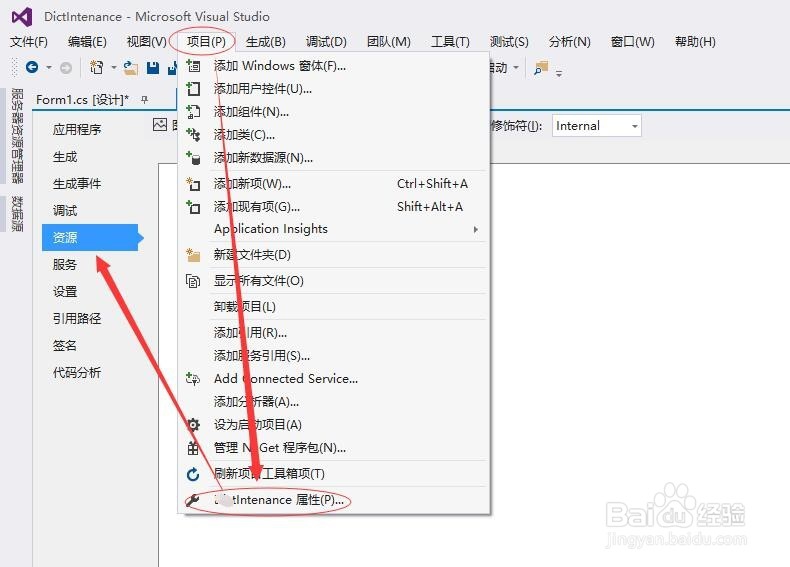Click the icon beside 添加组件(N)
This screenshot has height=567, width=790.
(x=193, y=112)
